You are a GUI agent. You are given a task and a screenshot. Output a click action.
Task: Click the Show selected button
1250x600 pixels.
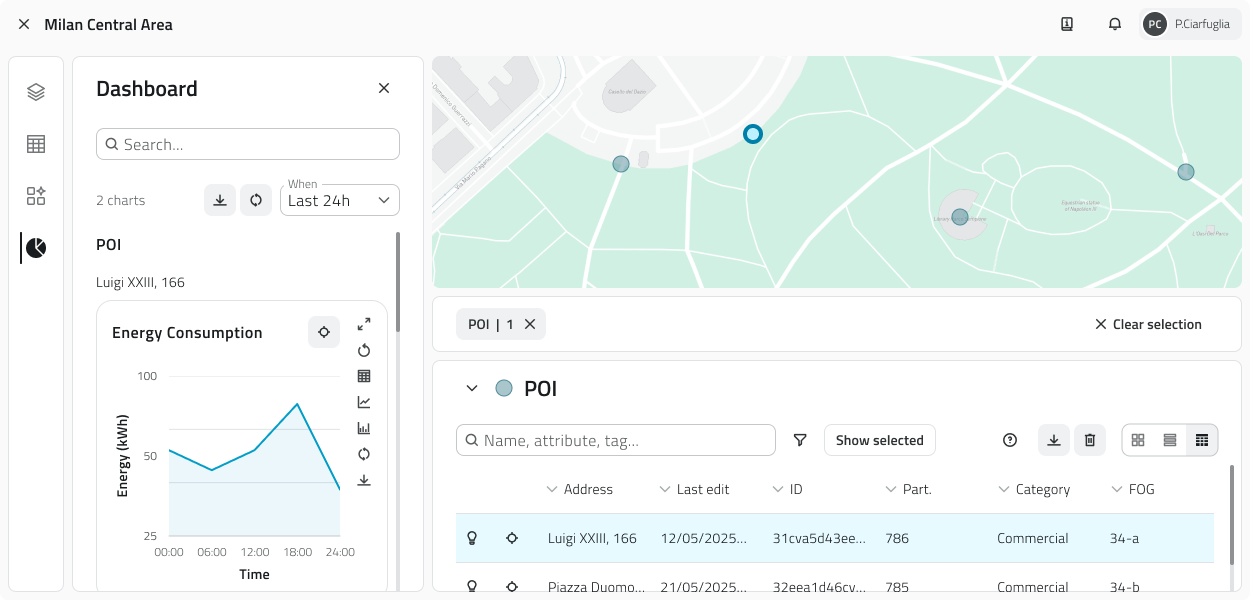coord(879,440)
